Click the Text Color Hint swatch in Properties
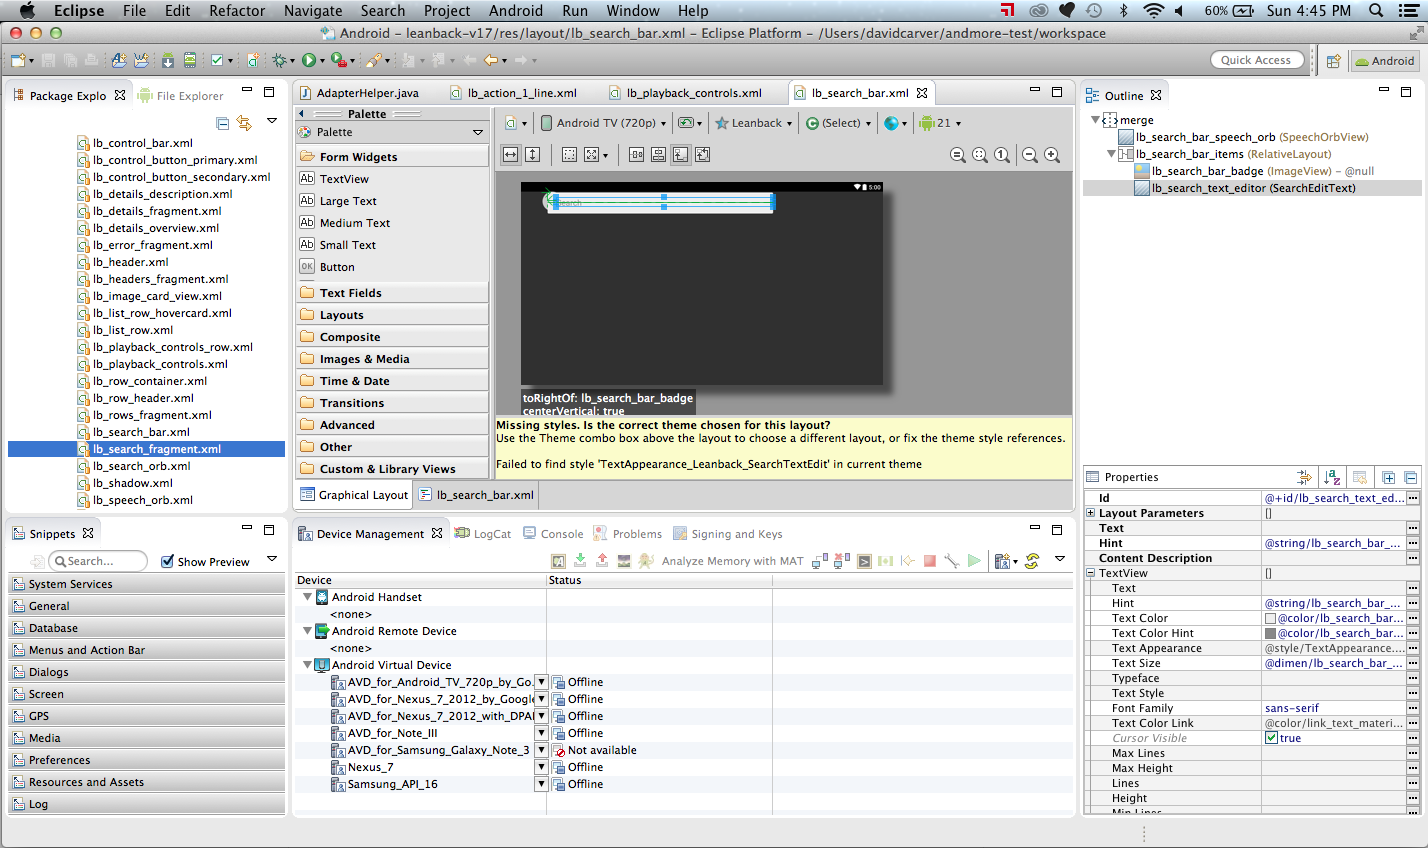This screenshot has height=848, width=1428. click(x=1270, y=633)
